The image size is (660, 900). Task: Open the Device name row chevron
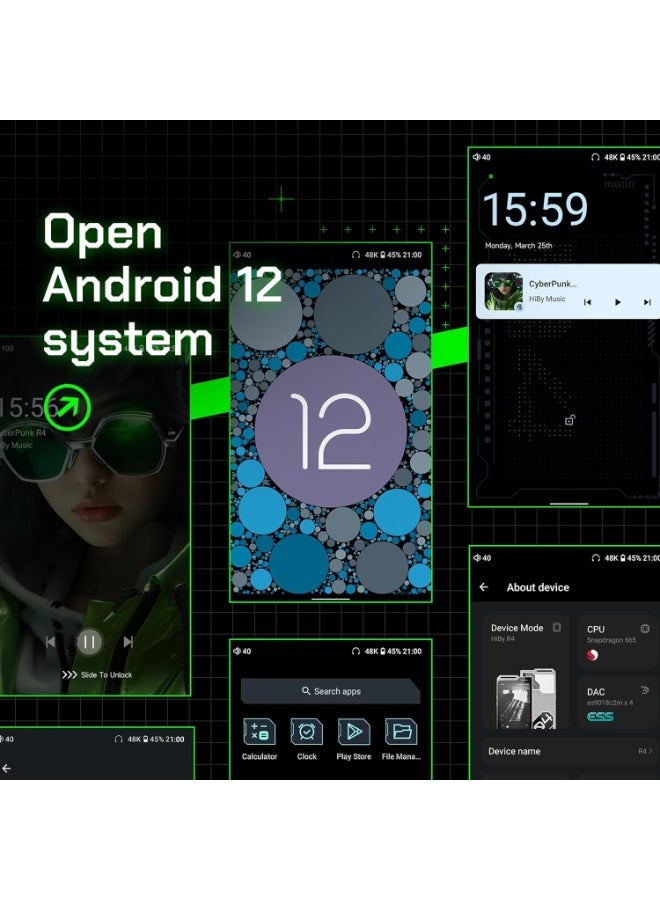pyautogui.click(x=650, y=751)
